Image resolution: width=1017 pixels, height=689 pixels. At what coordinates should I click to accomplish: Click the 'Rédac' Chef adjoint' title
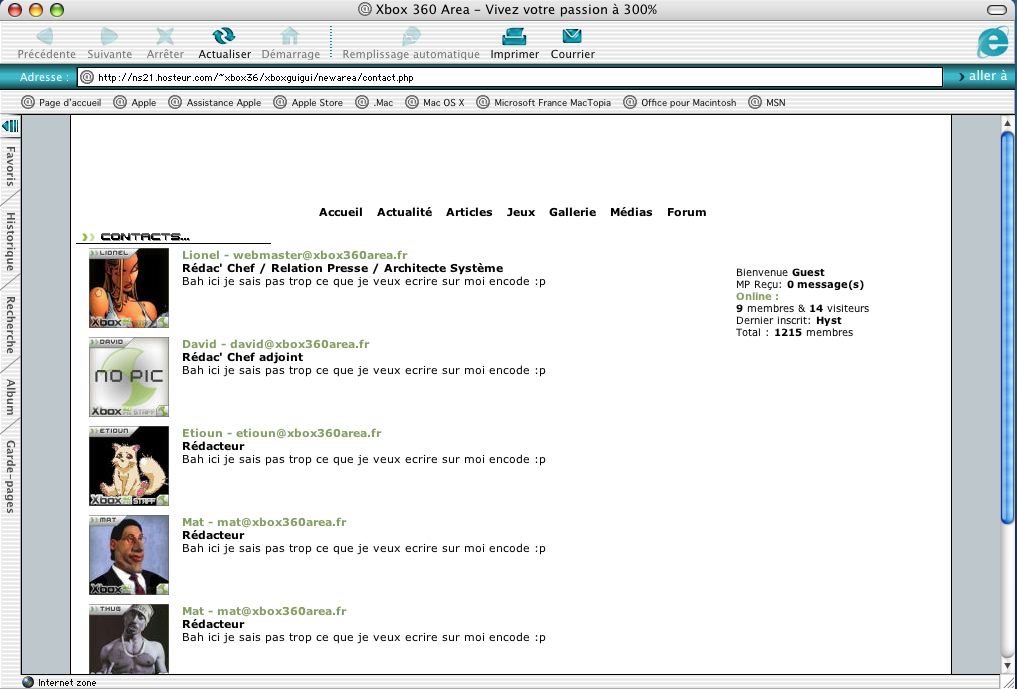click(x=243, y=357)
